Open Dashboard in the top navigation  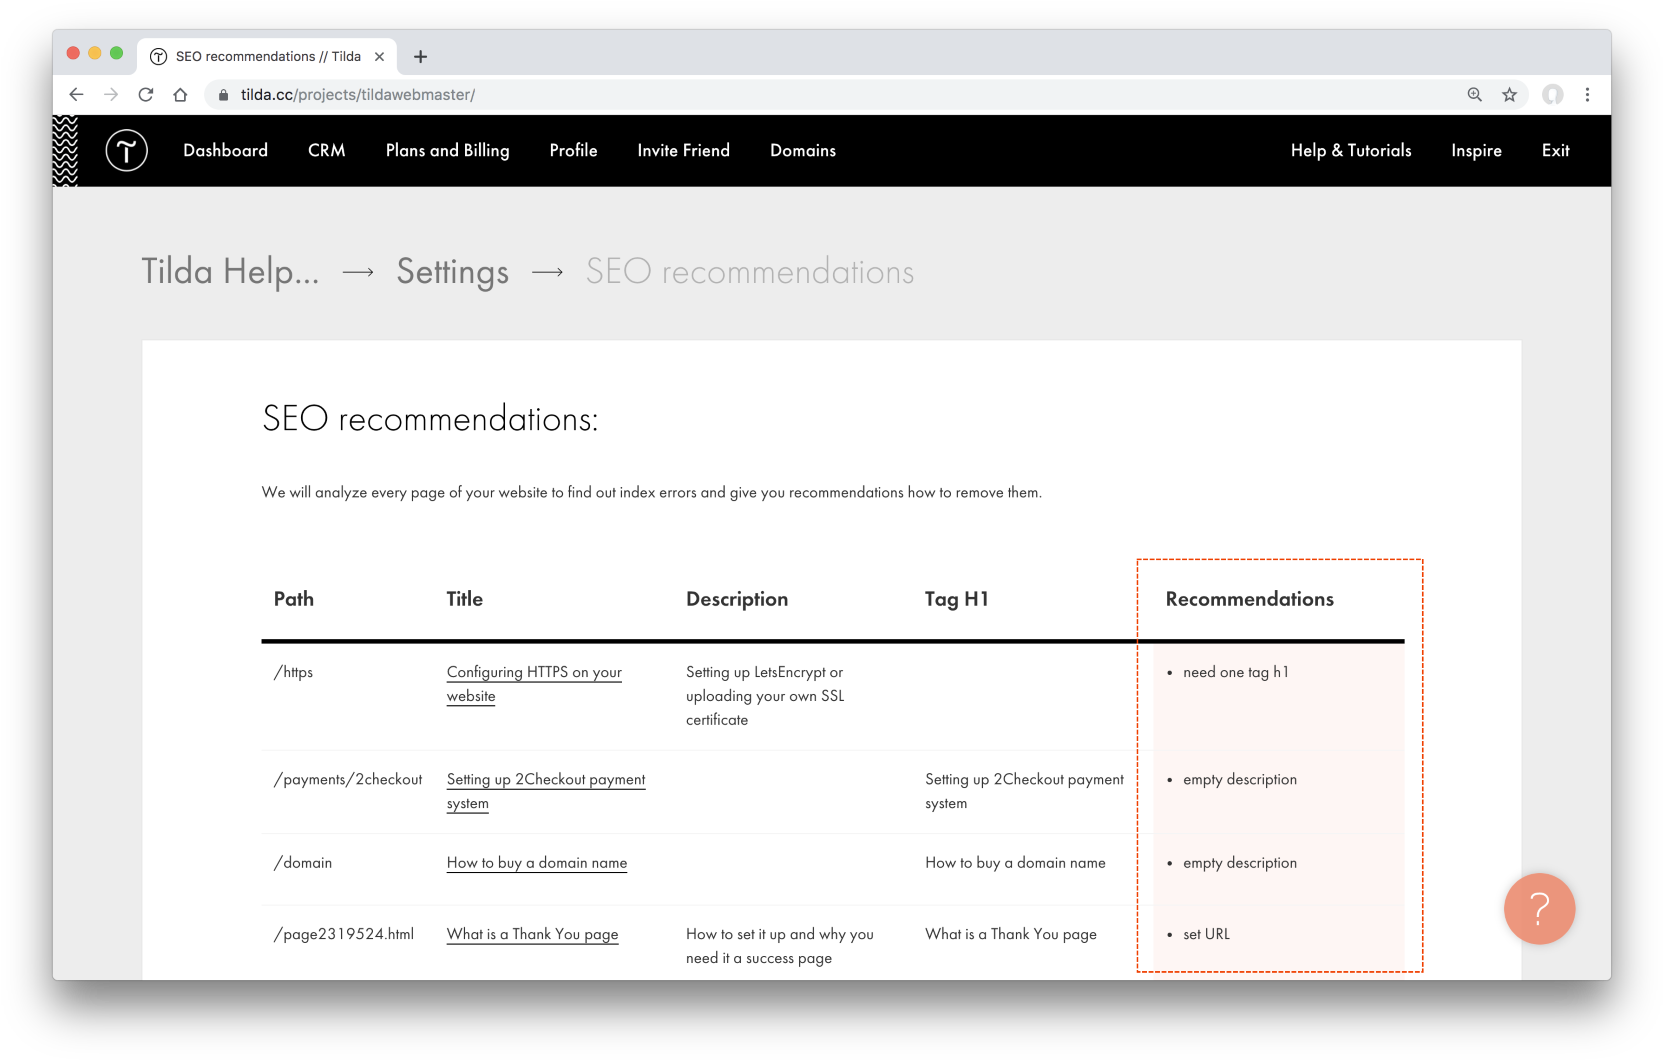[x=225, y=150]
